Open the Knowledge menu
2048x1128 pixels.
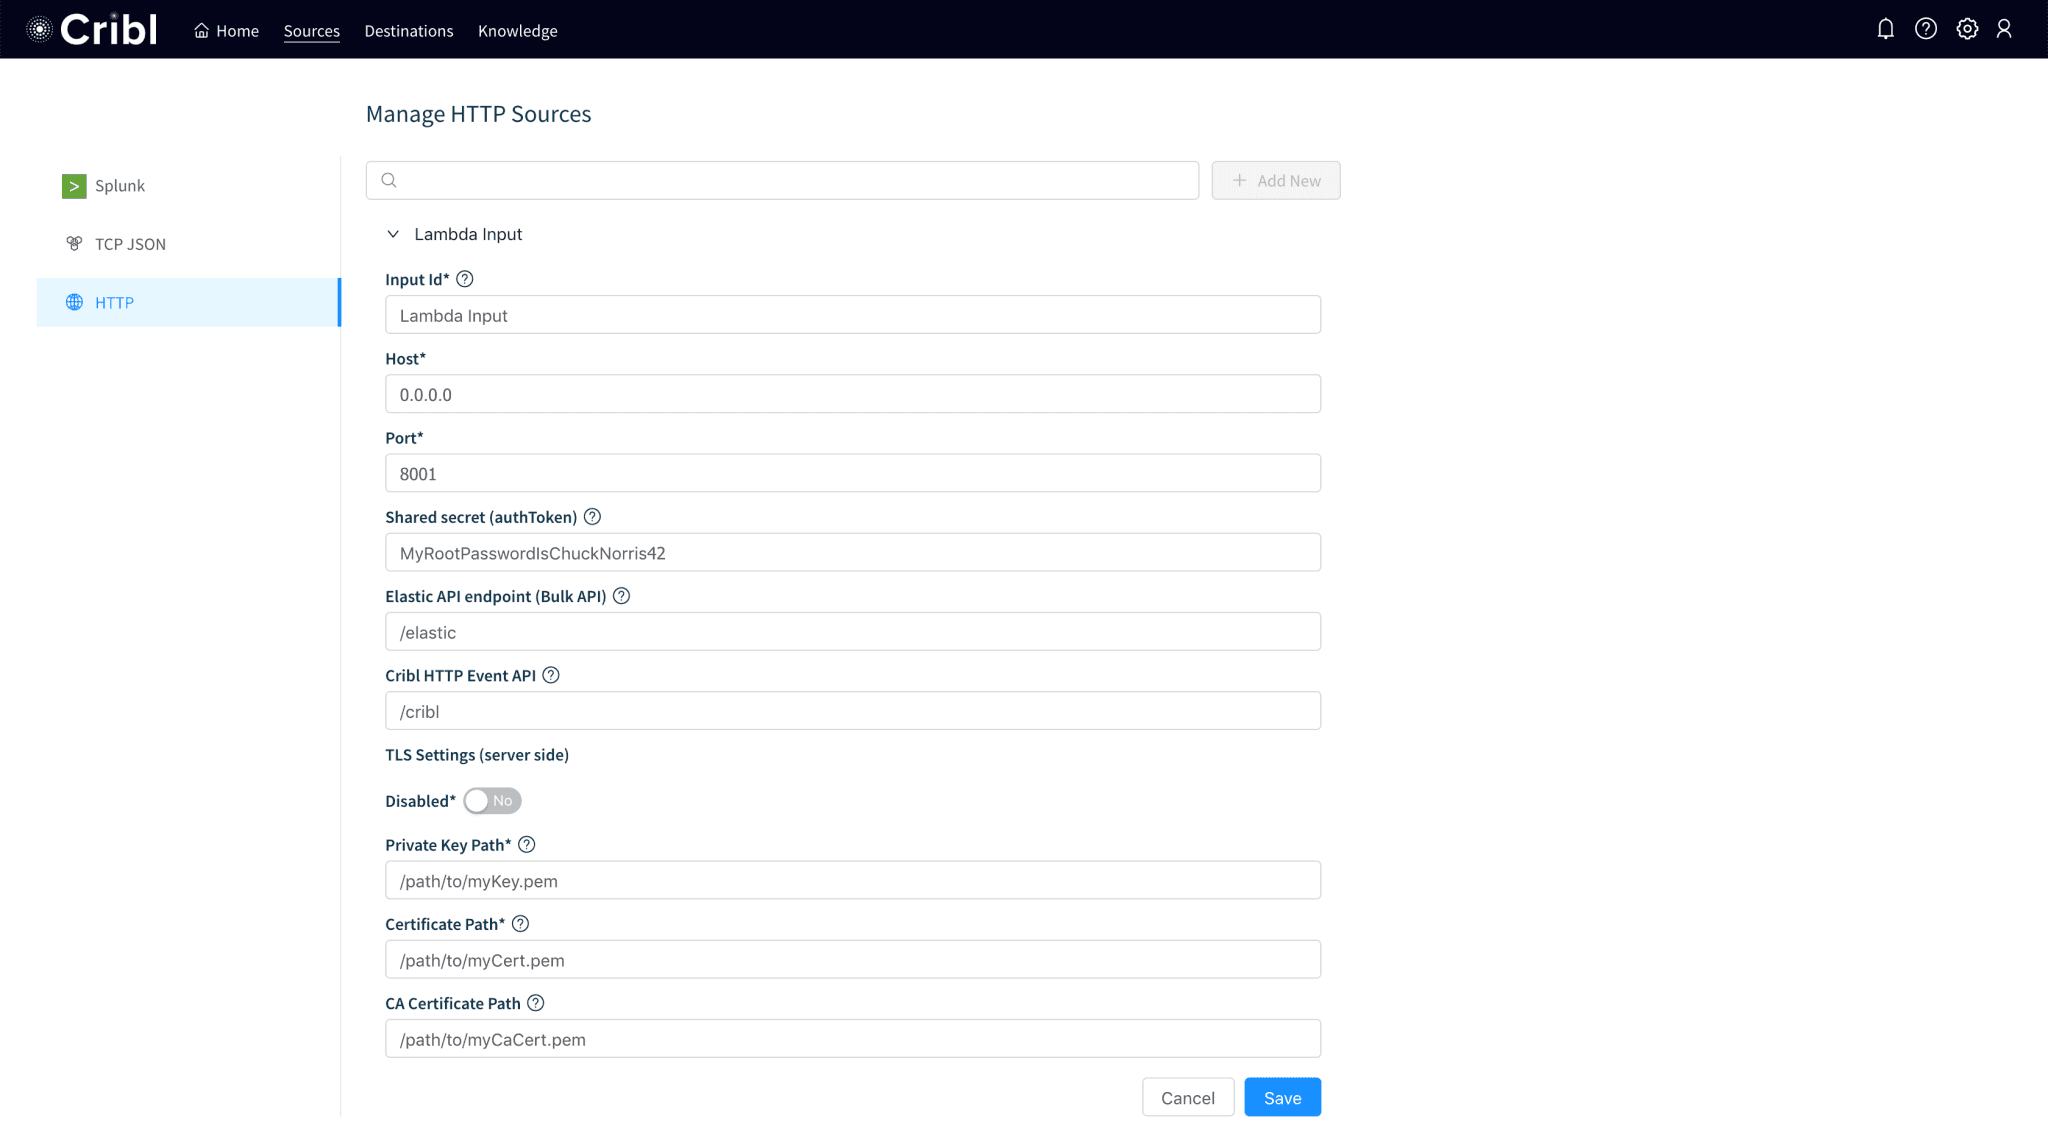(517, 31)
